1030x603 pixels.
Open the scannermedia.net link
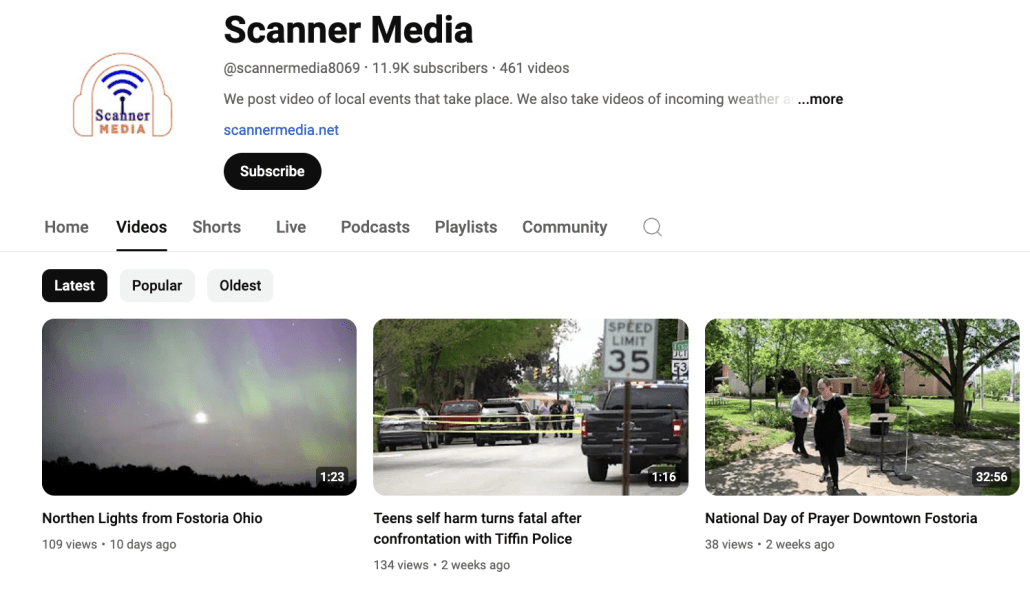(281, 130)
